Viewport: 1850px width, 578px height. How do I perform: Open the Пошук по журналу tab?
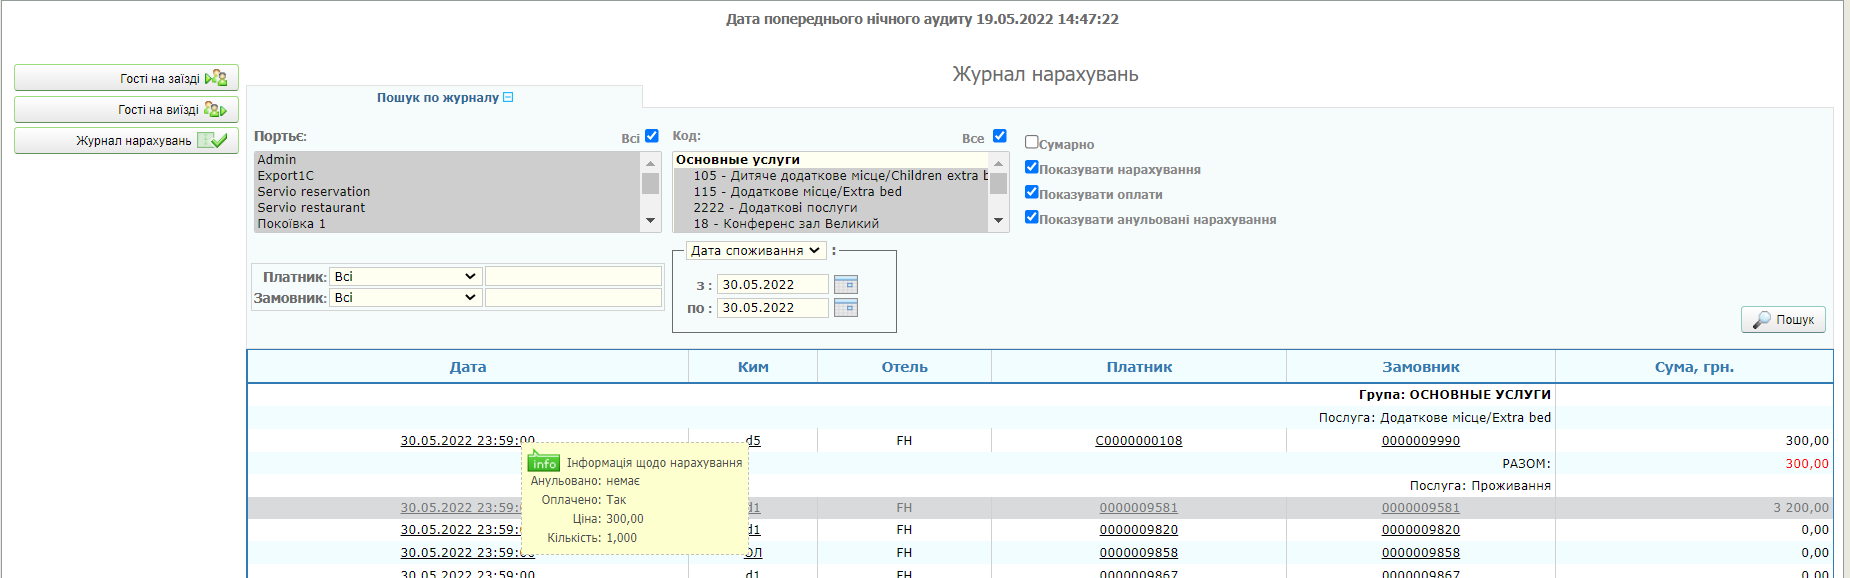[x=438, y=98]
